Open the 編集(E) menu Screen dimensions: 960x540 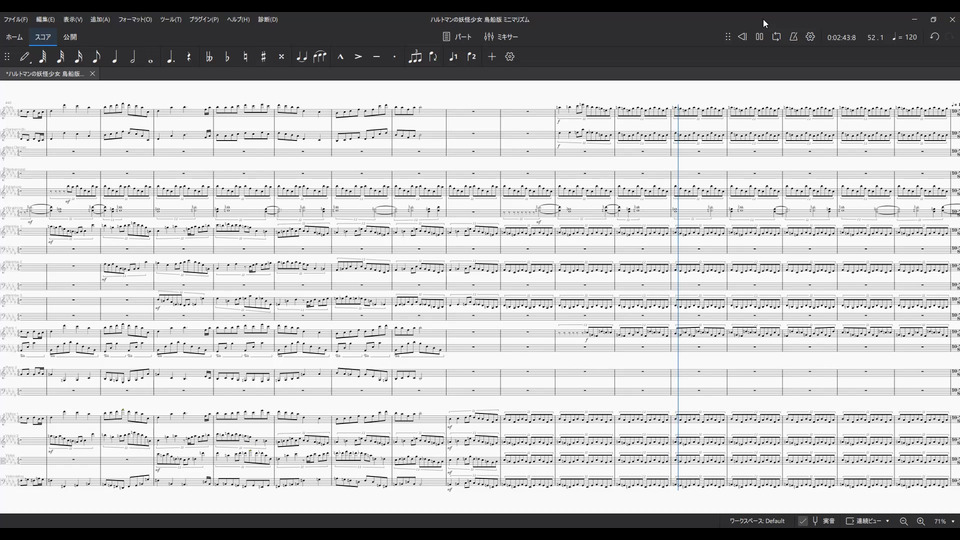(x=45, y=20)
